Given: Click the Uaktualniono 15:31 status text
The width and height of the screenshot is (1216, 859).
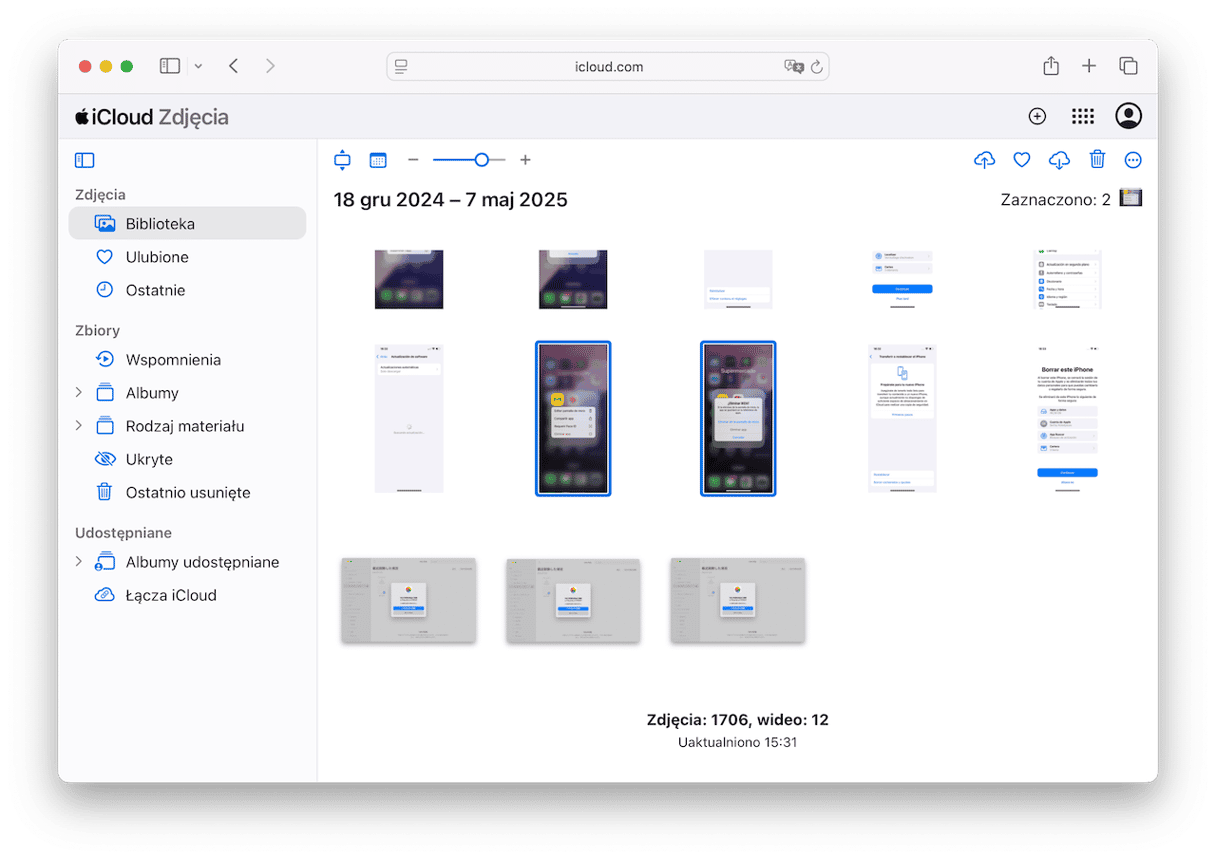Looking at the screenshot, I should pos(737,743).
